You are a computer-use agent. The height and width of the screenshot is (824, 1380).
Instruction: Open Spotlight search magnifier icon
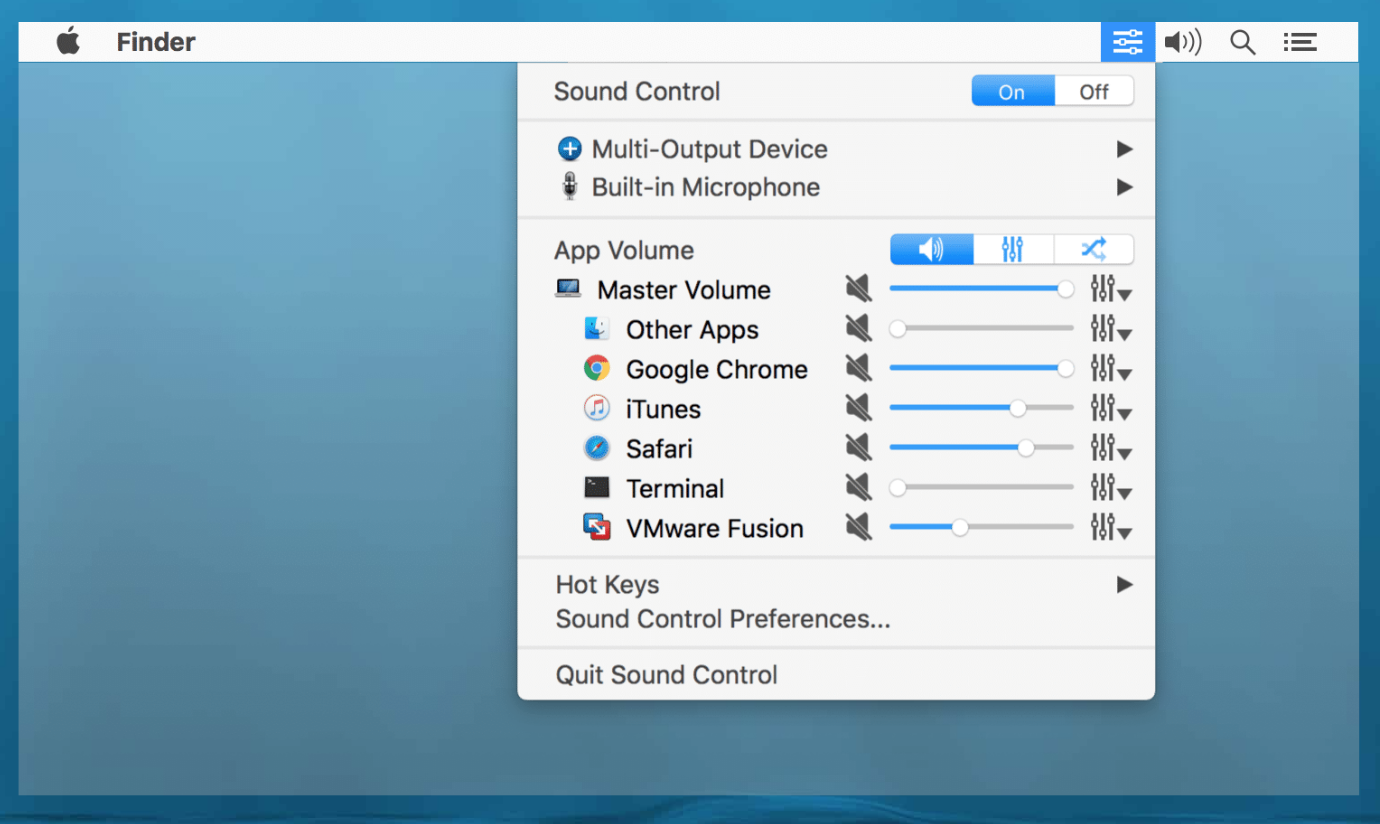tap(1243, 42)
